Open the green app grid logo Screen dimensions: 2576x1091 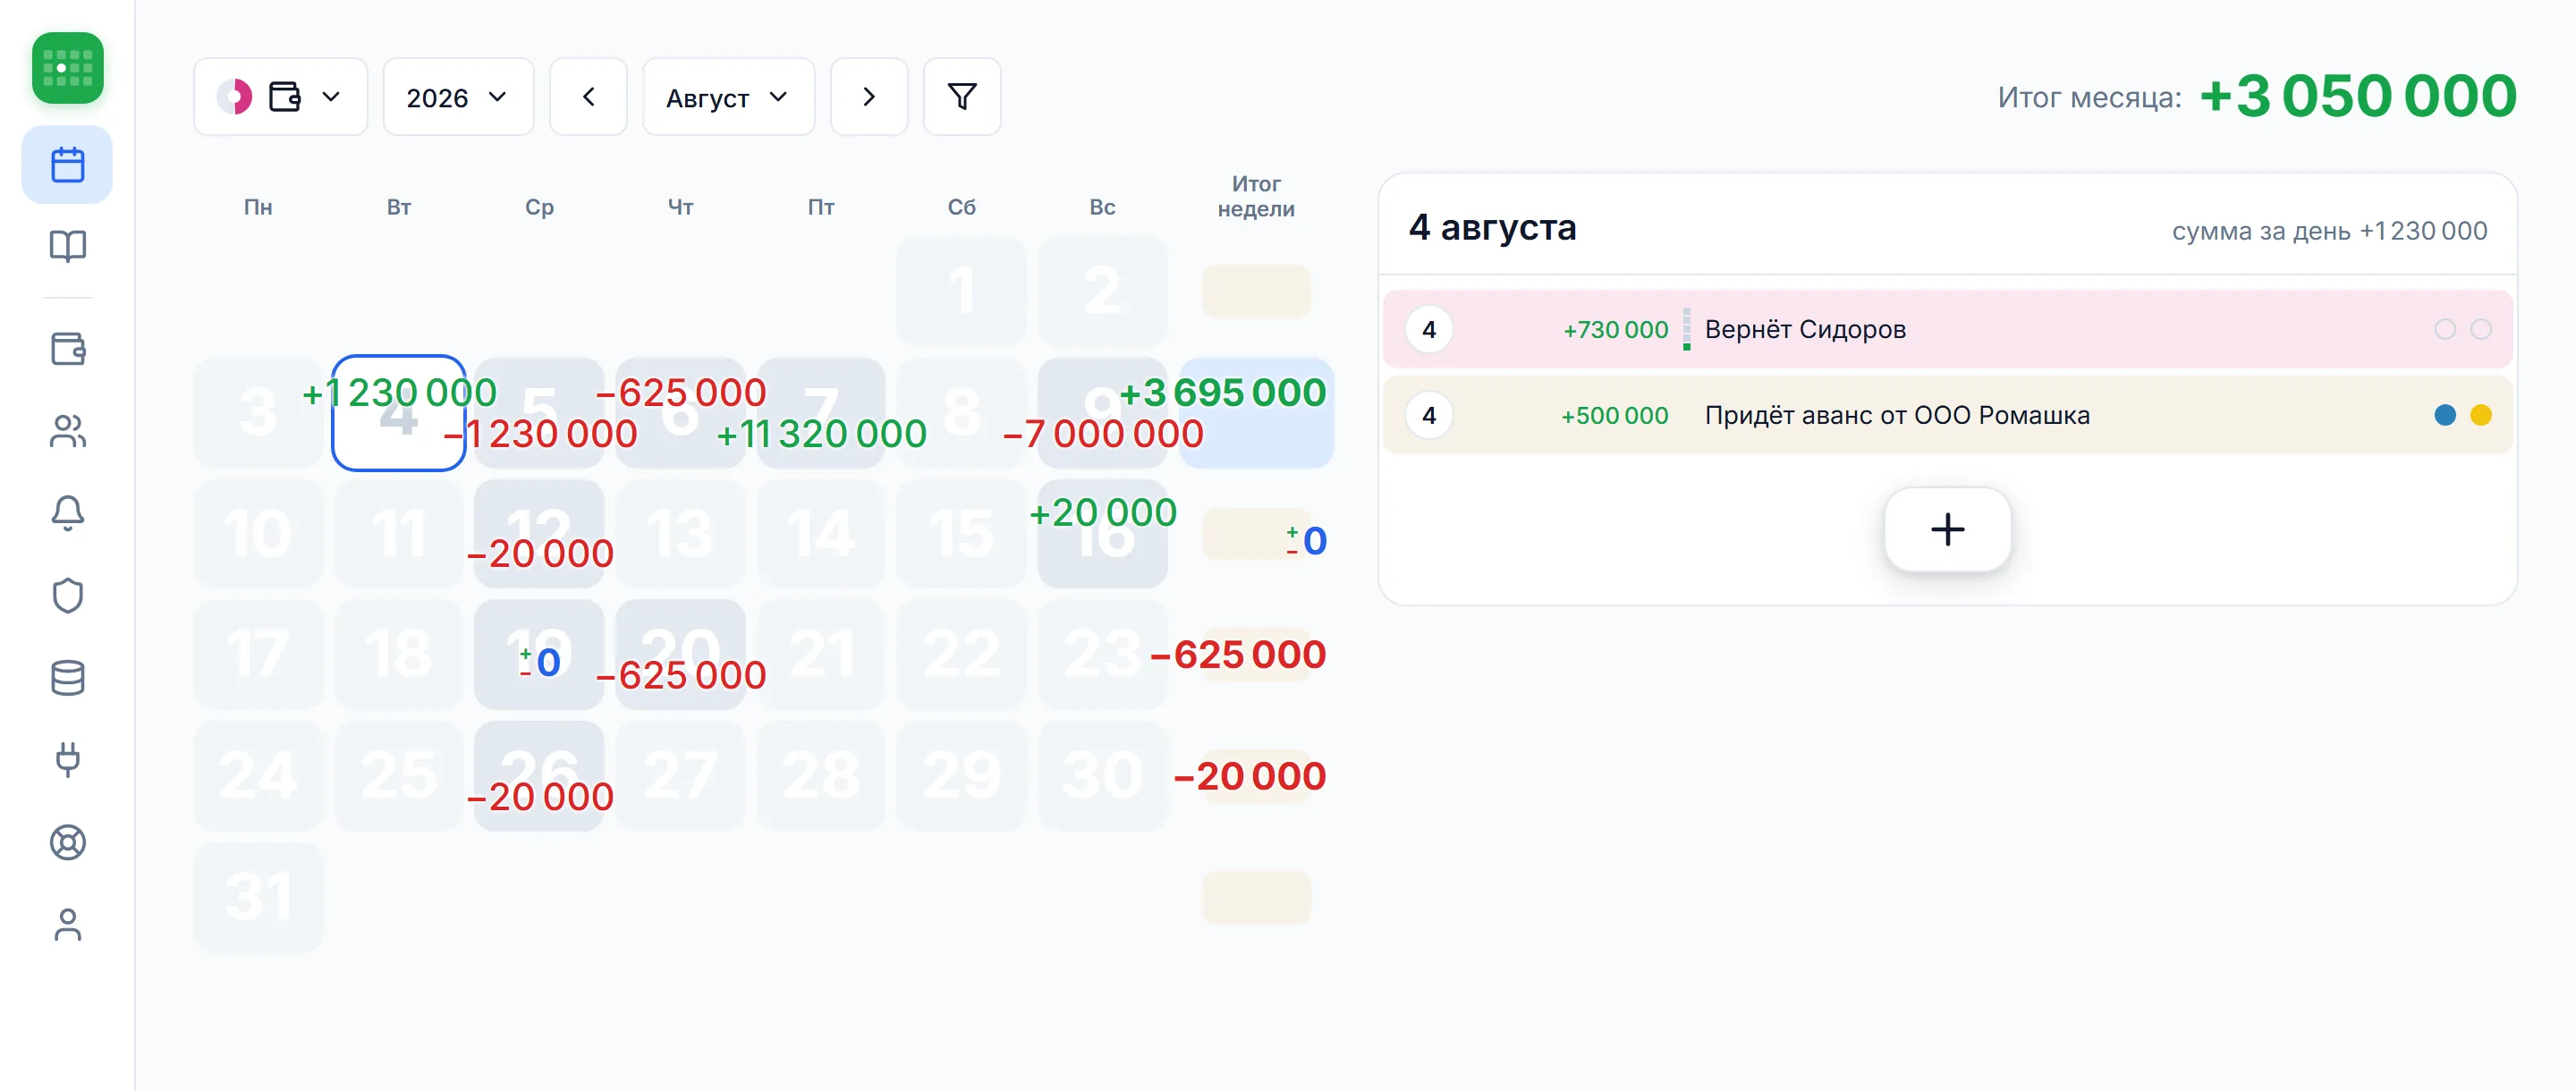67,68
